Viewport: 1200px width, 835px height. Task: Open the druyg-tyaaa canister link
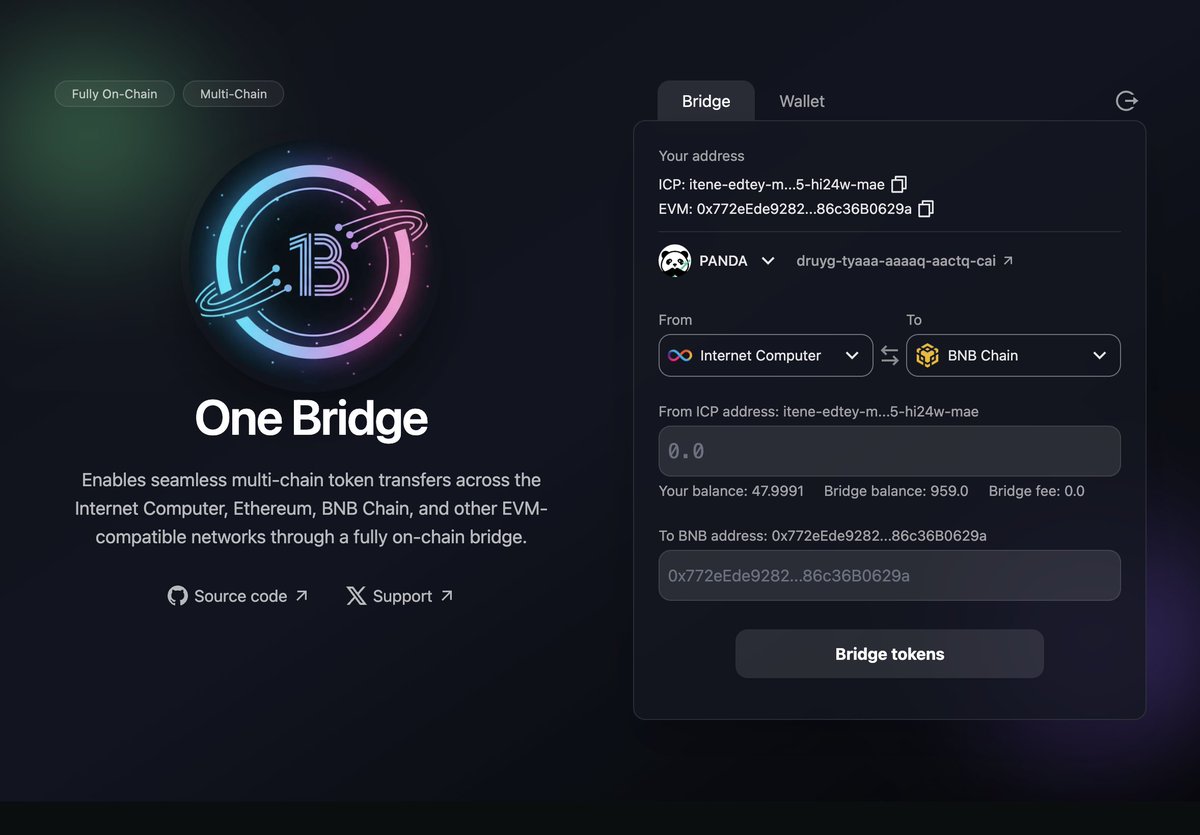point(904,261)
